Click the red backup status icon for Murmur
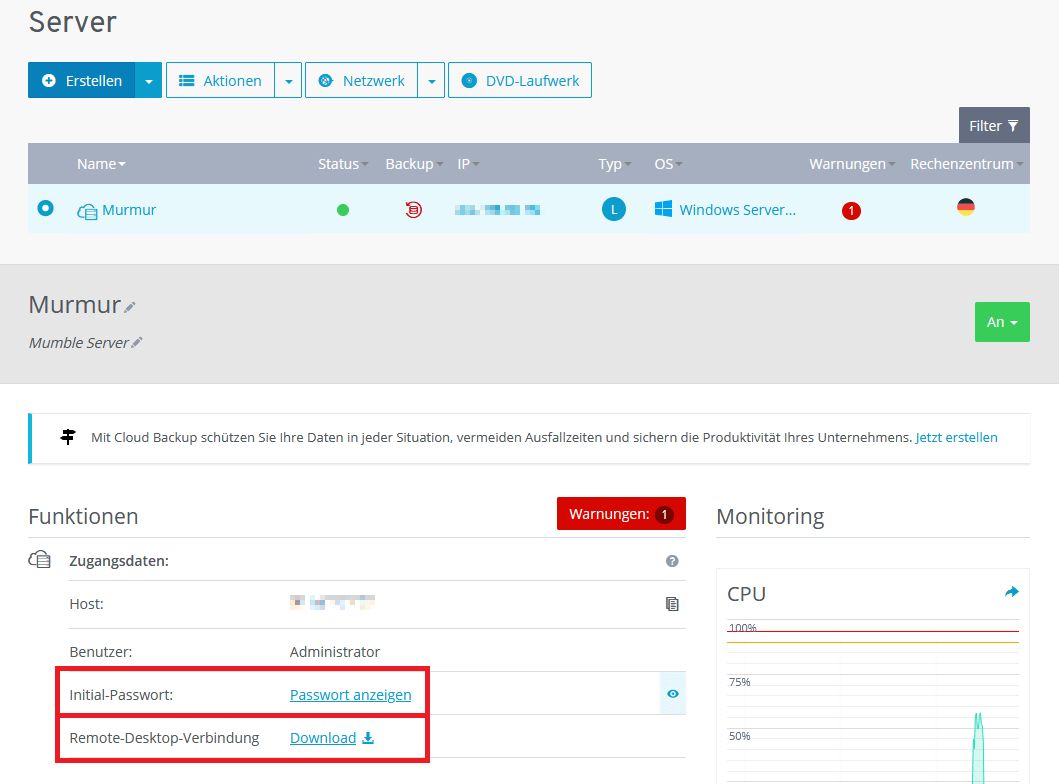The image size is (1059, 784). tap(413, 210)
